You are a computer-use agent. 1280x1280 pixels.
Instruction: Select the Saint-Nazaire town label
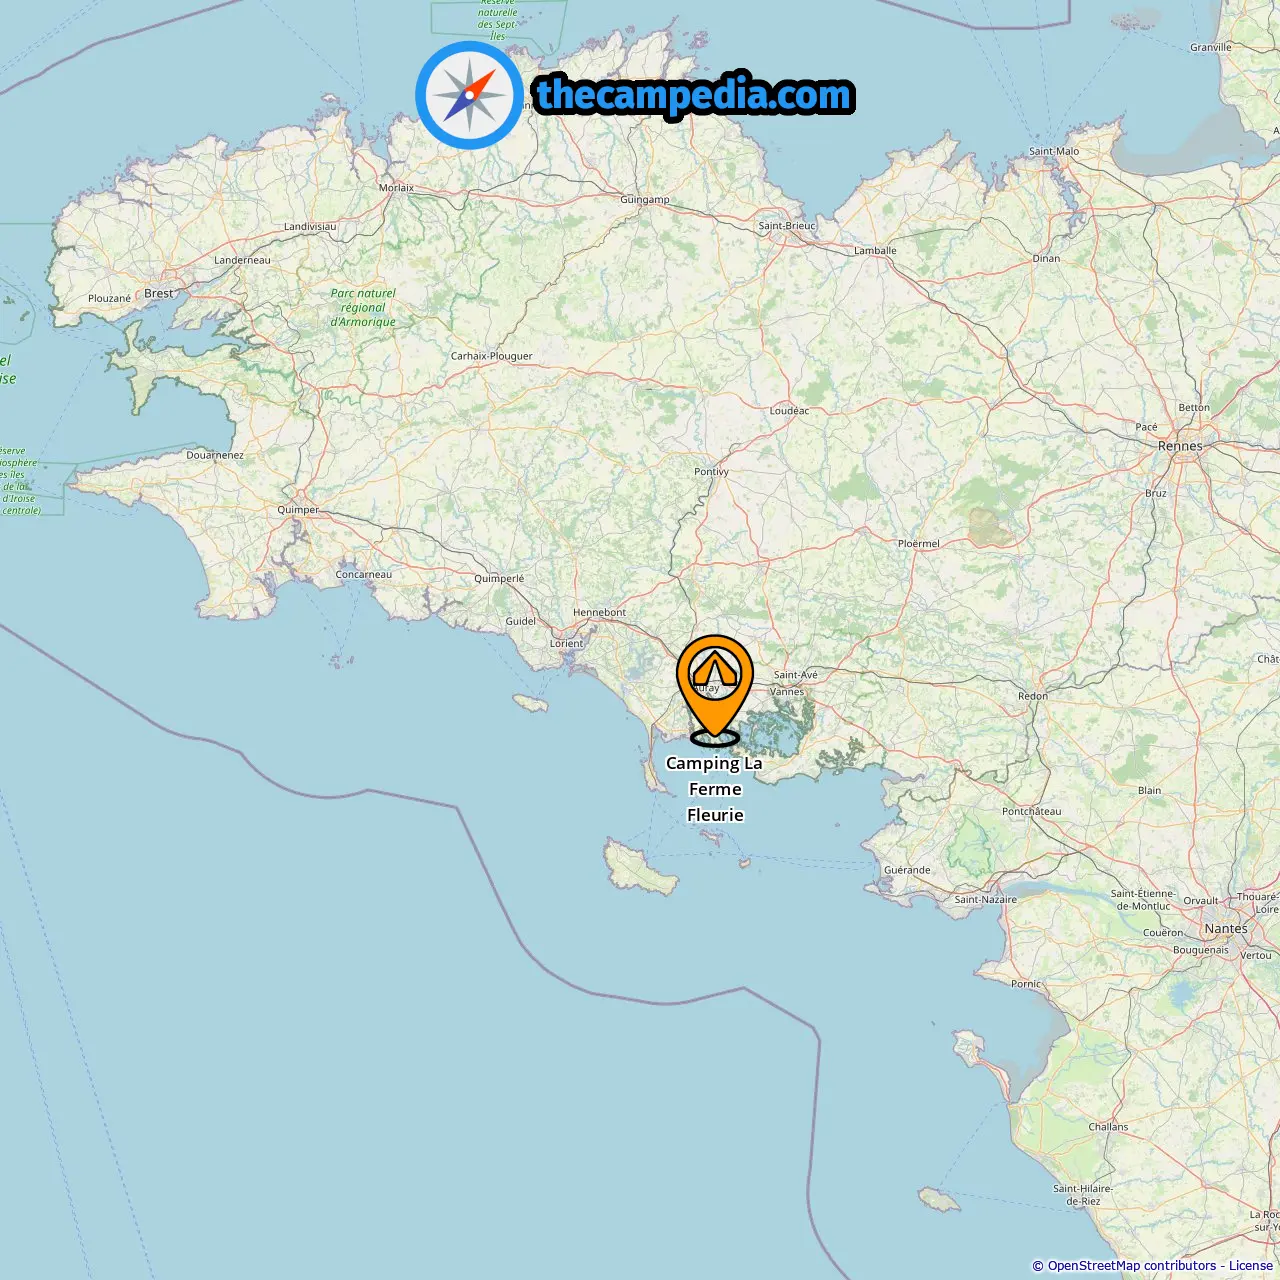tap(985, 899)
